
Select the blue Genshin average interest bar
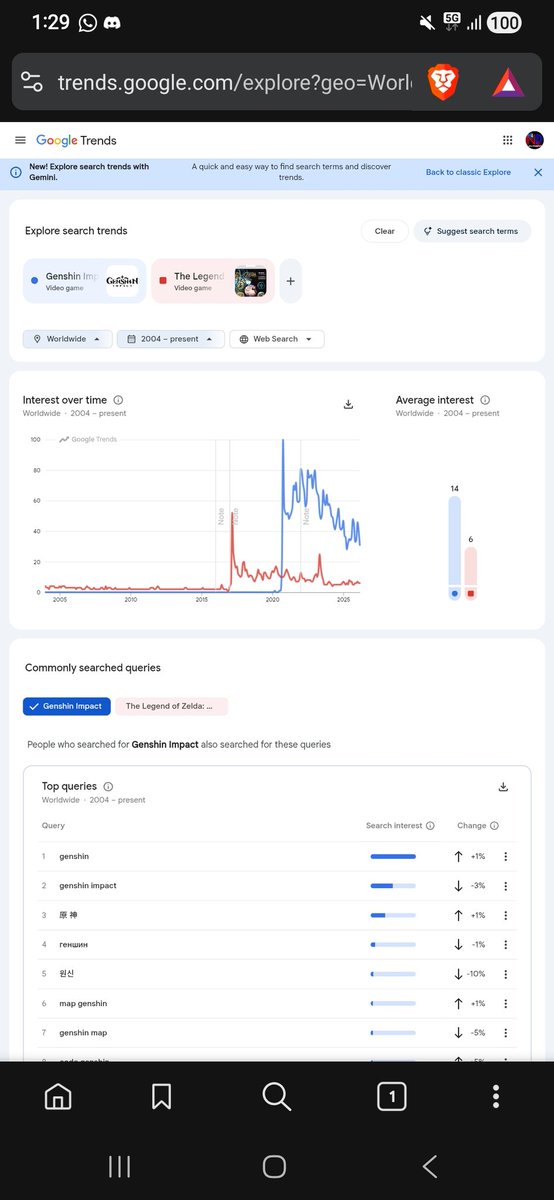point(455,548)
